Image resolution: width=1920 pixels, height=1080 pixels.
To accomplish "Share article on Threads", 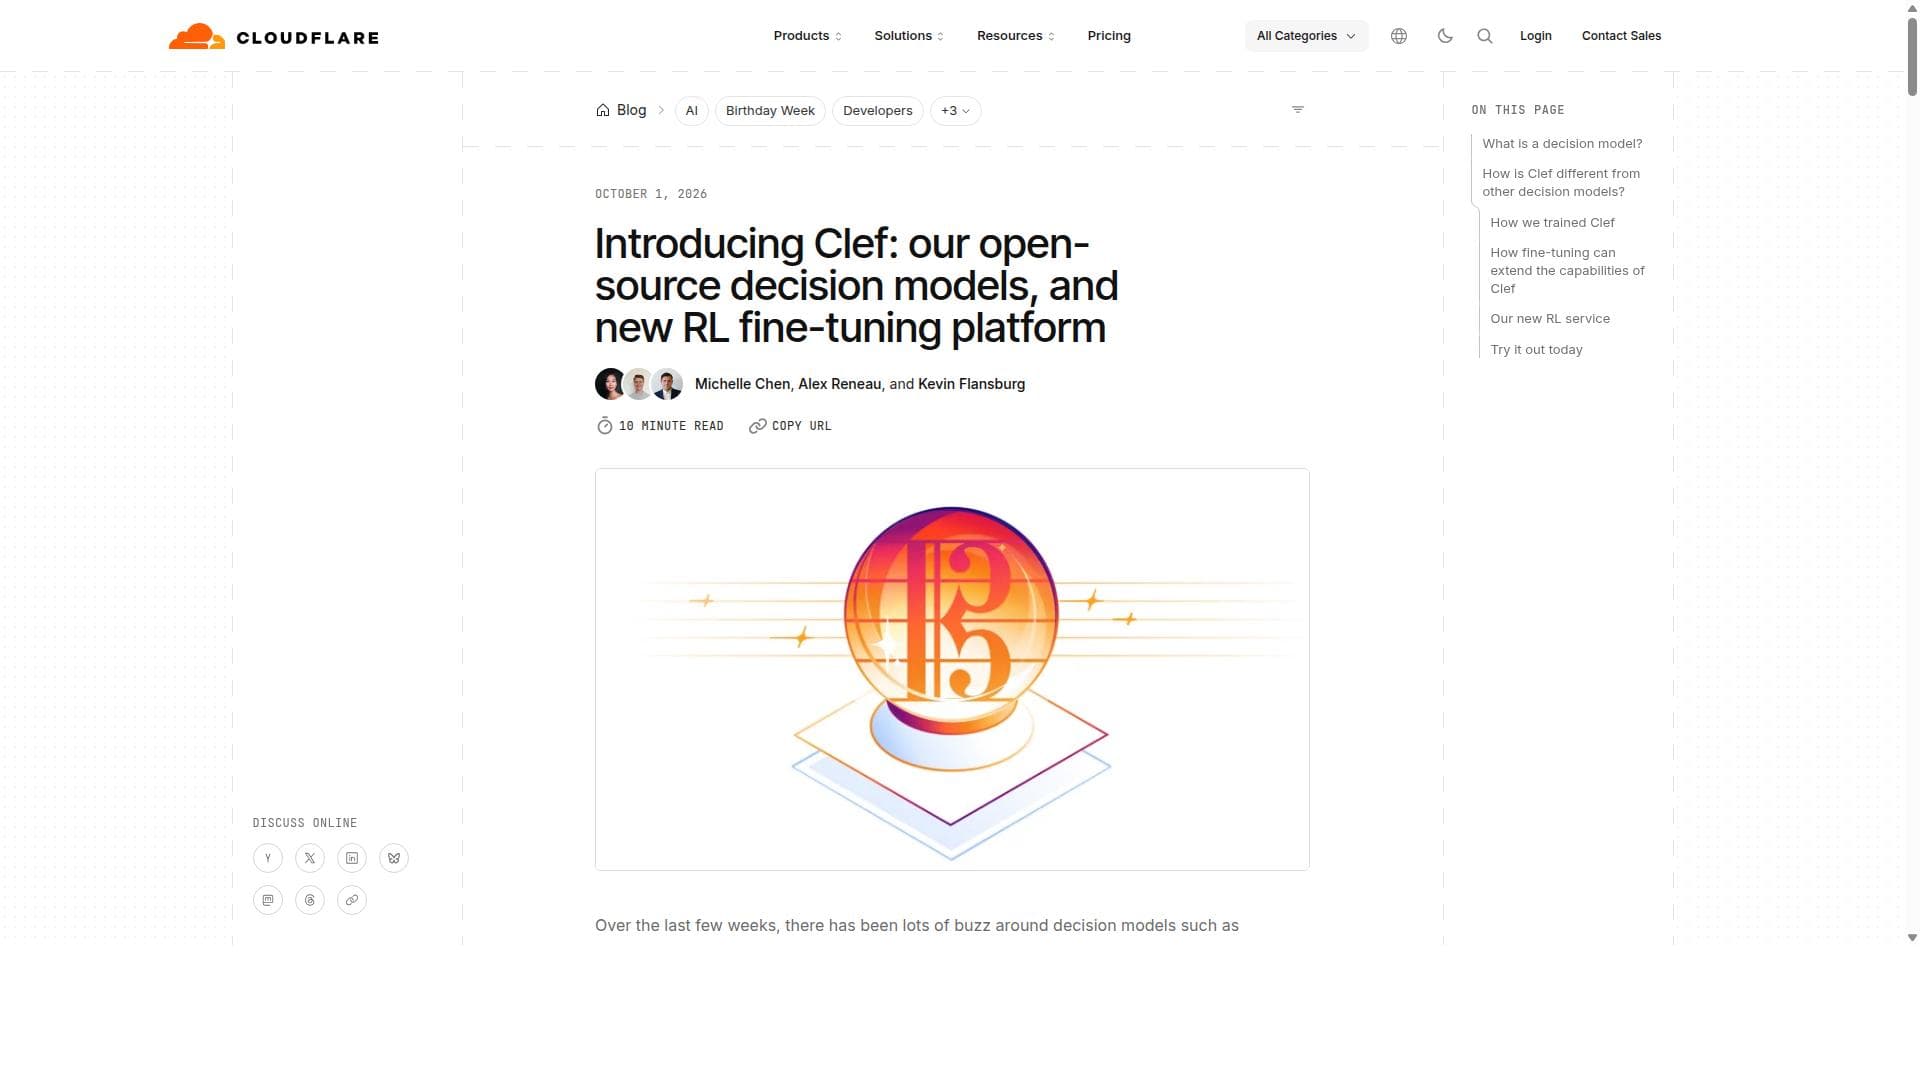I will coord(310,900).
